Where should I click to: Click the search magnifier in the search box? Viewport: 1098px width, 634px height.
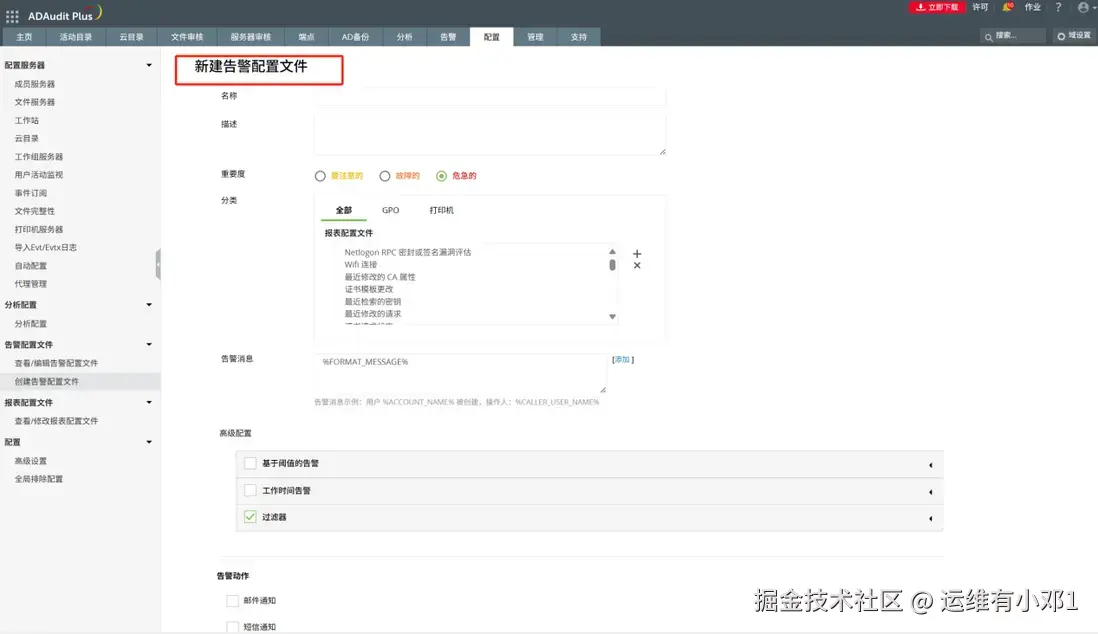tap(986, 35)
